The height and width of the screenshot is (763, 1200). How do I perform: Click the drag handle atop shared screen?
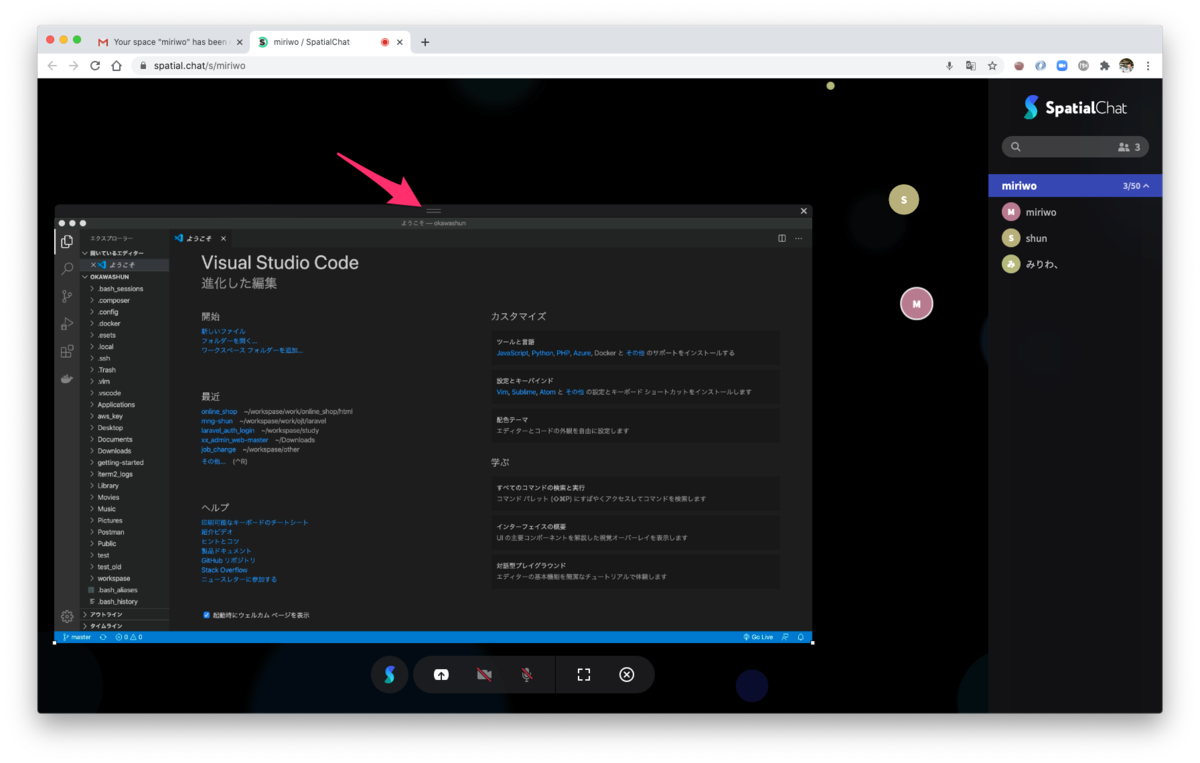coord(433,211)
